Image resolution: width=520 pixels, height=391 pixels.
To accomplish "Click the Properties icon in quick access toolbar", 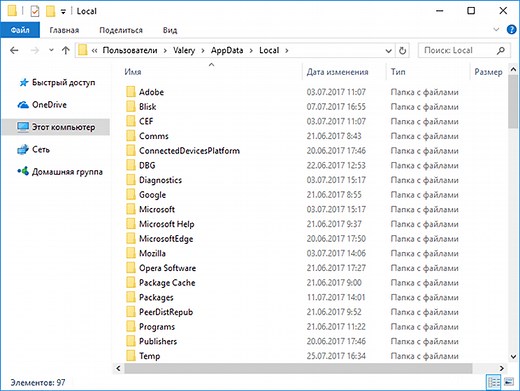I will point(35,11).
